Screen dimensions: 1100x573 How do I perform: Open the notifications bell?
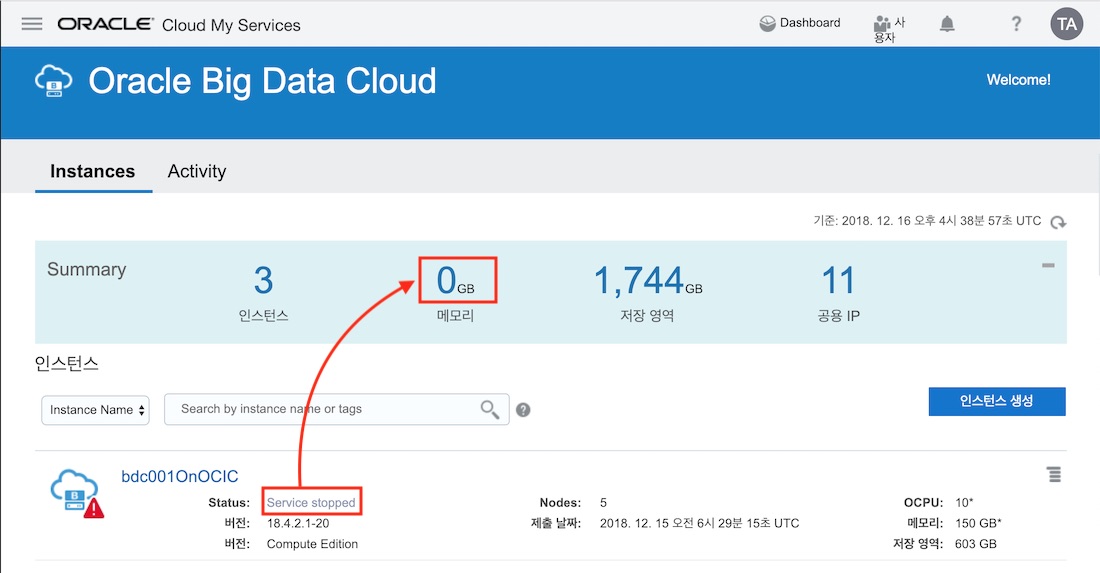tap(947, 24)
